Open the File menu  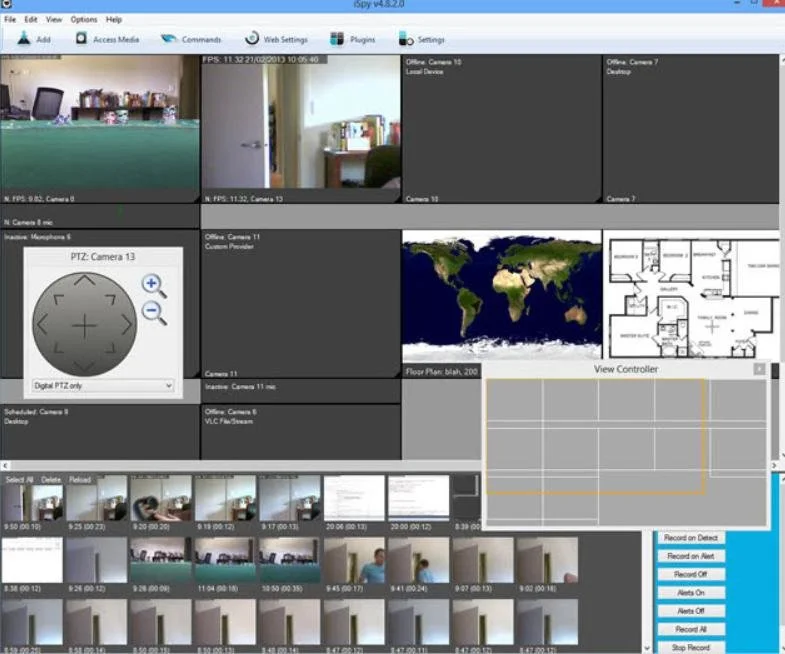10,20
